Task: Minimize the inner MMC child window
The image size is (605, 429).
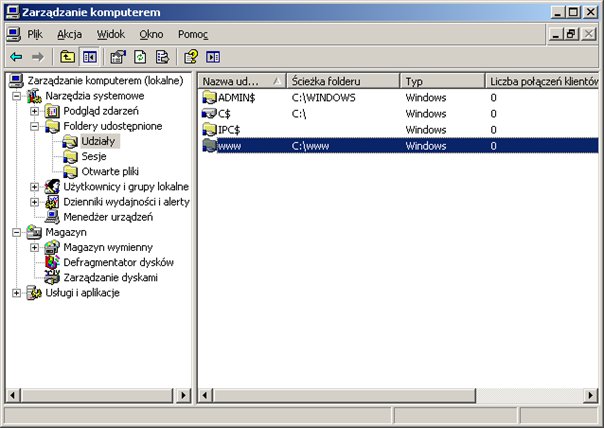Action: [x=556, y=34]
